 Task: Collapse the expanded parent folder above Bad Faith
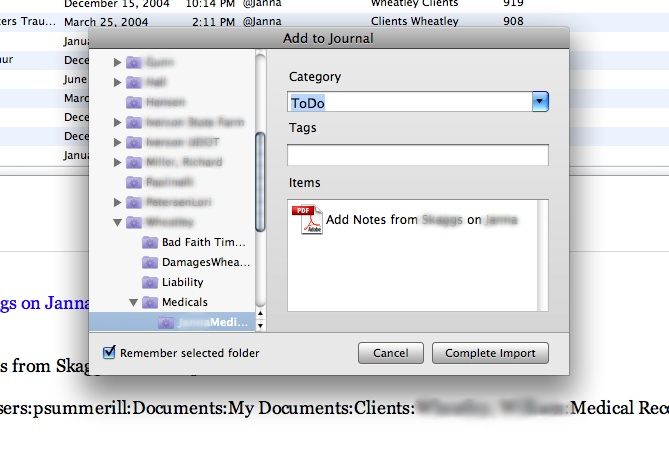pos(117,222)
